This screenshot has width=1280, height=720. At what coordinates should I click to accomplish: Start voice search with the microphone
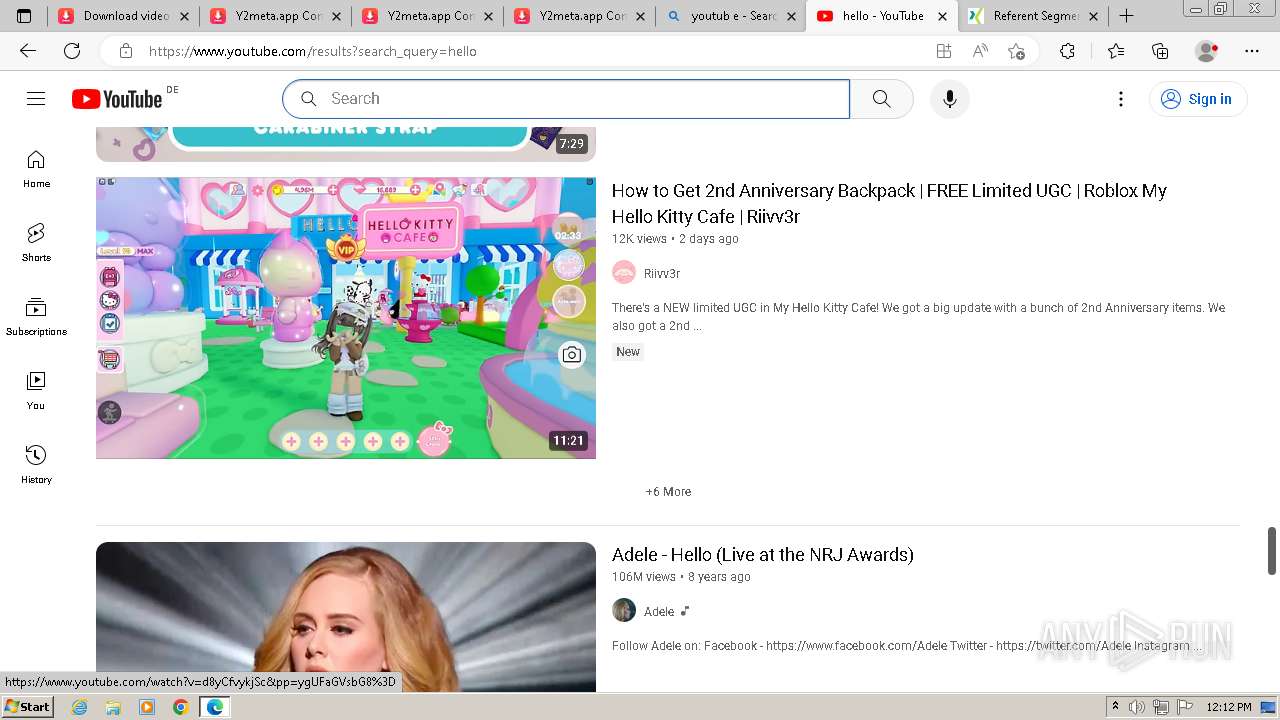(x=950, y=99)
